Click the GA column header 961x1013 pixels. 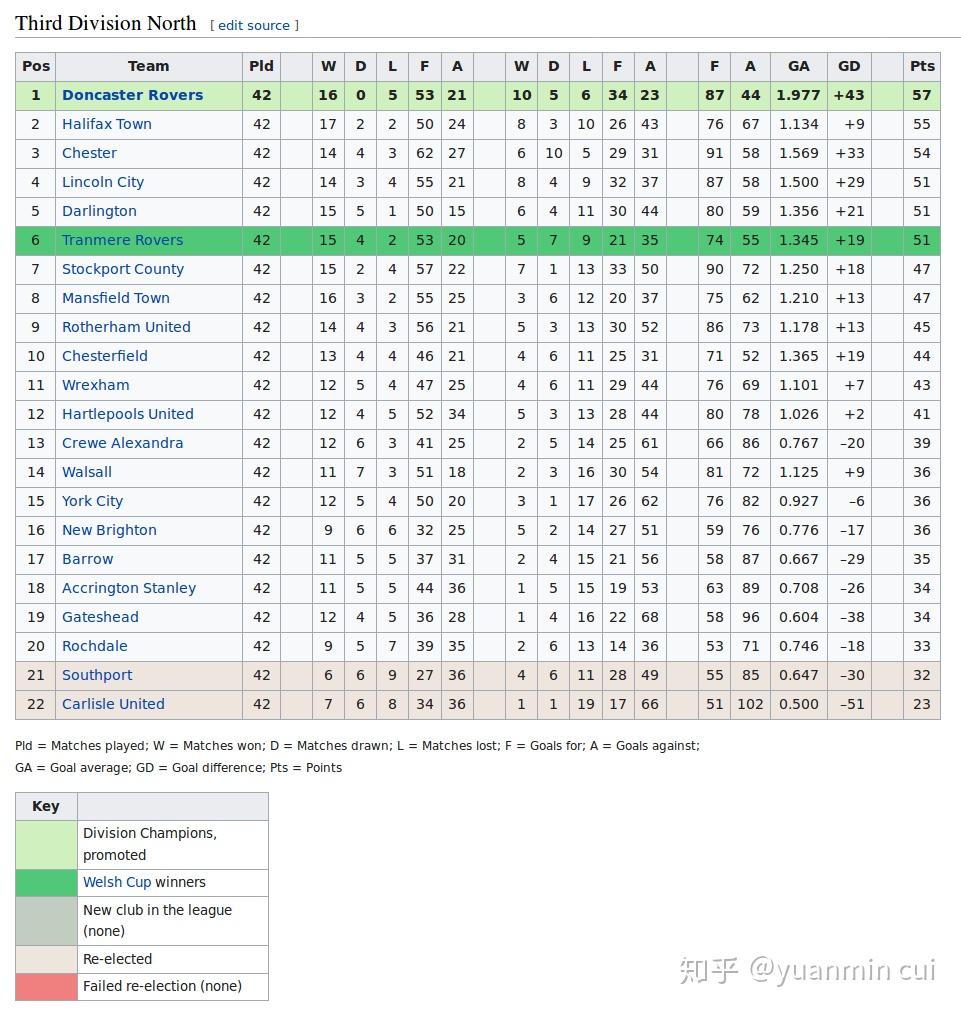tap(798, 66)
